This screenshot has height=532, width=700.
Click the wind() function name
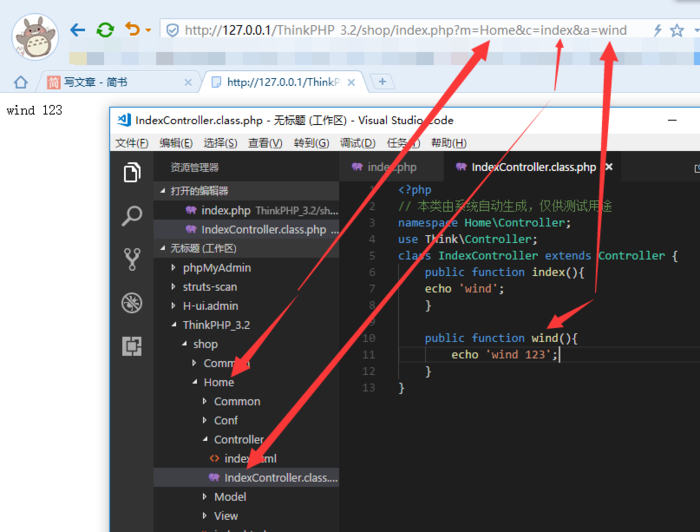[x=545, y=338]
